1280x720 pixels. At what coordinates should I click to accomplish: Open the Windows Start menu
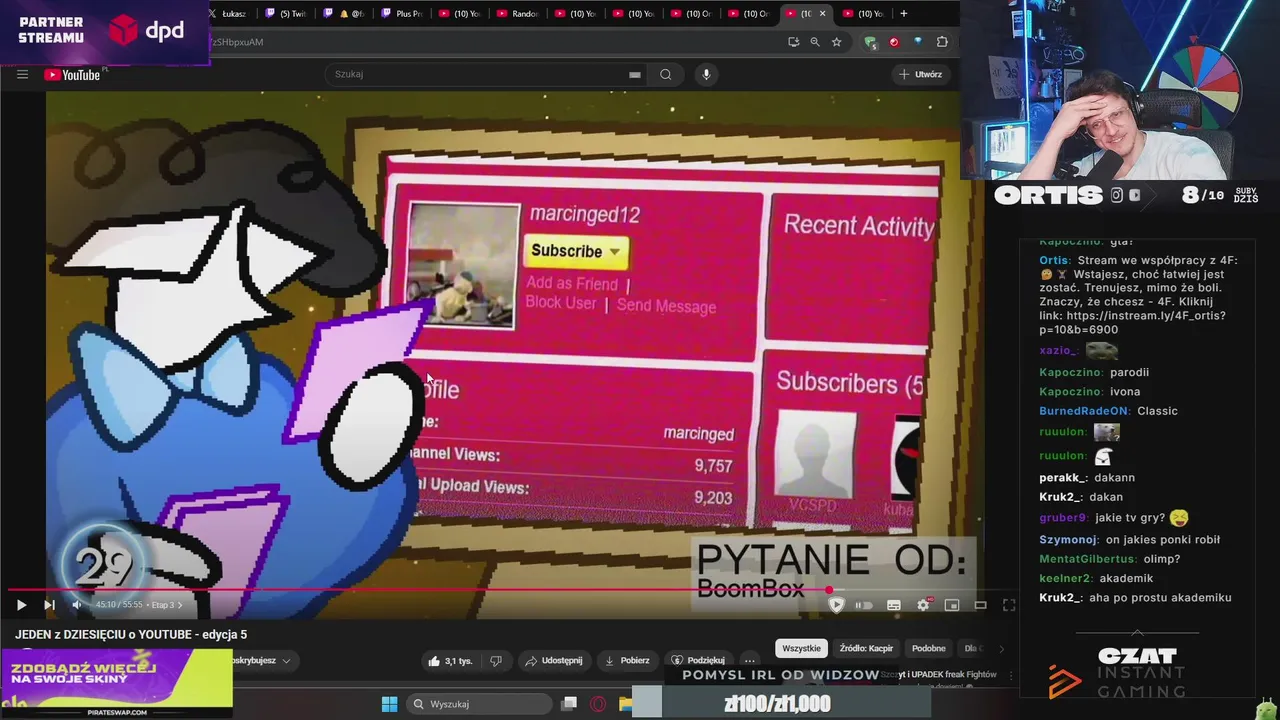(389, 704)
